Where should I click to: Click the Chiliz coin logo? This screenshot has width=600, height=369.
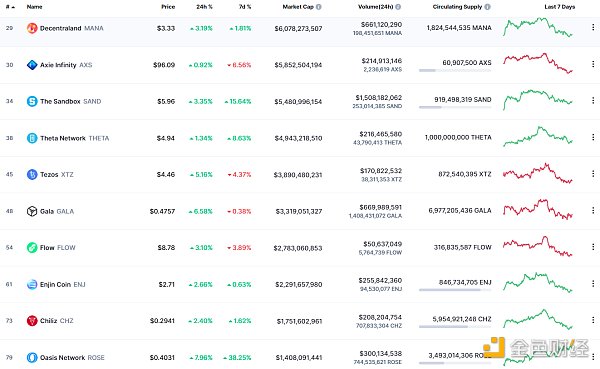tap(32, 321)
